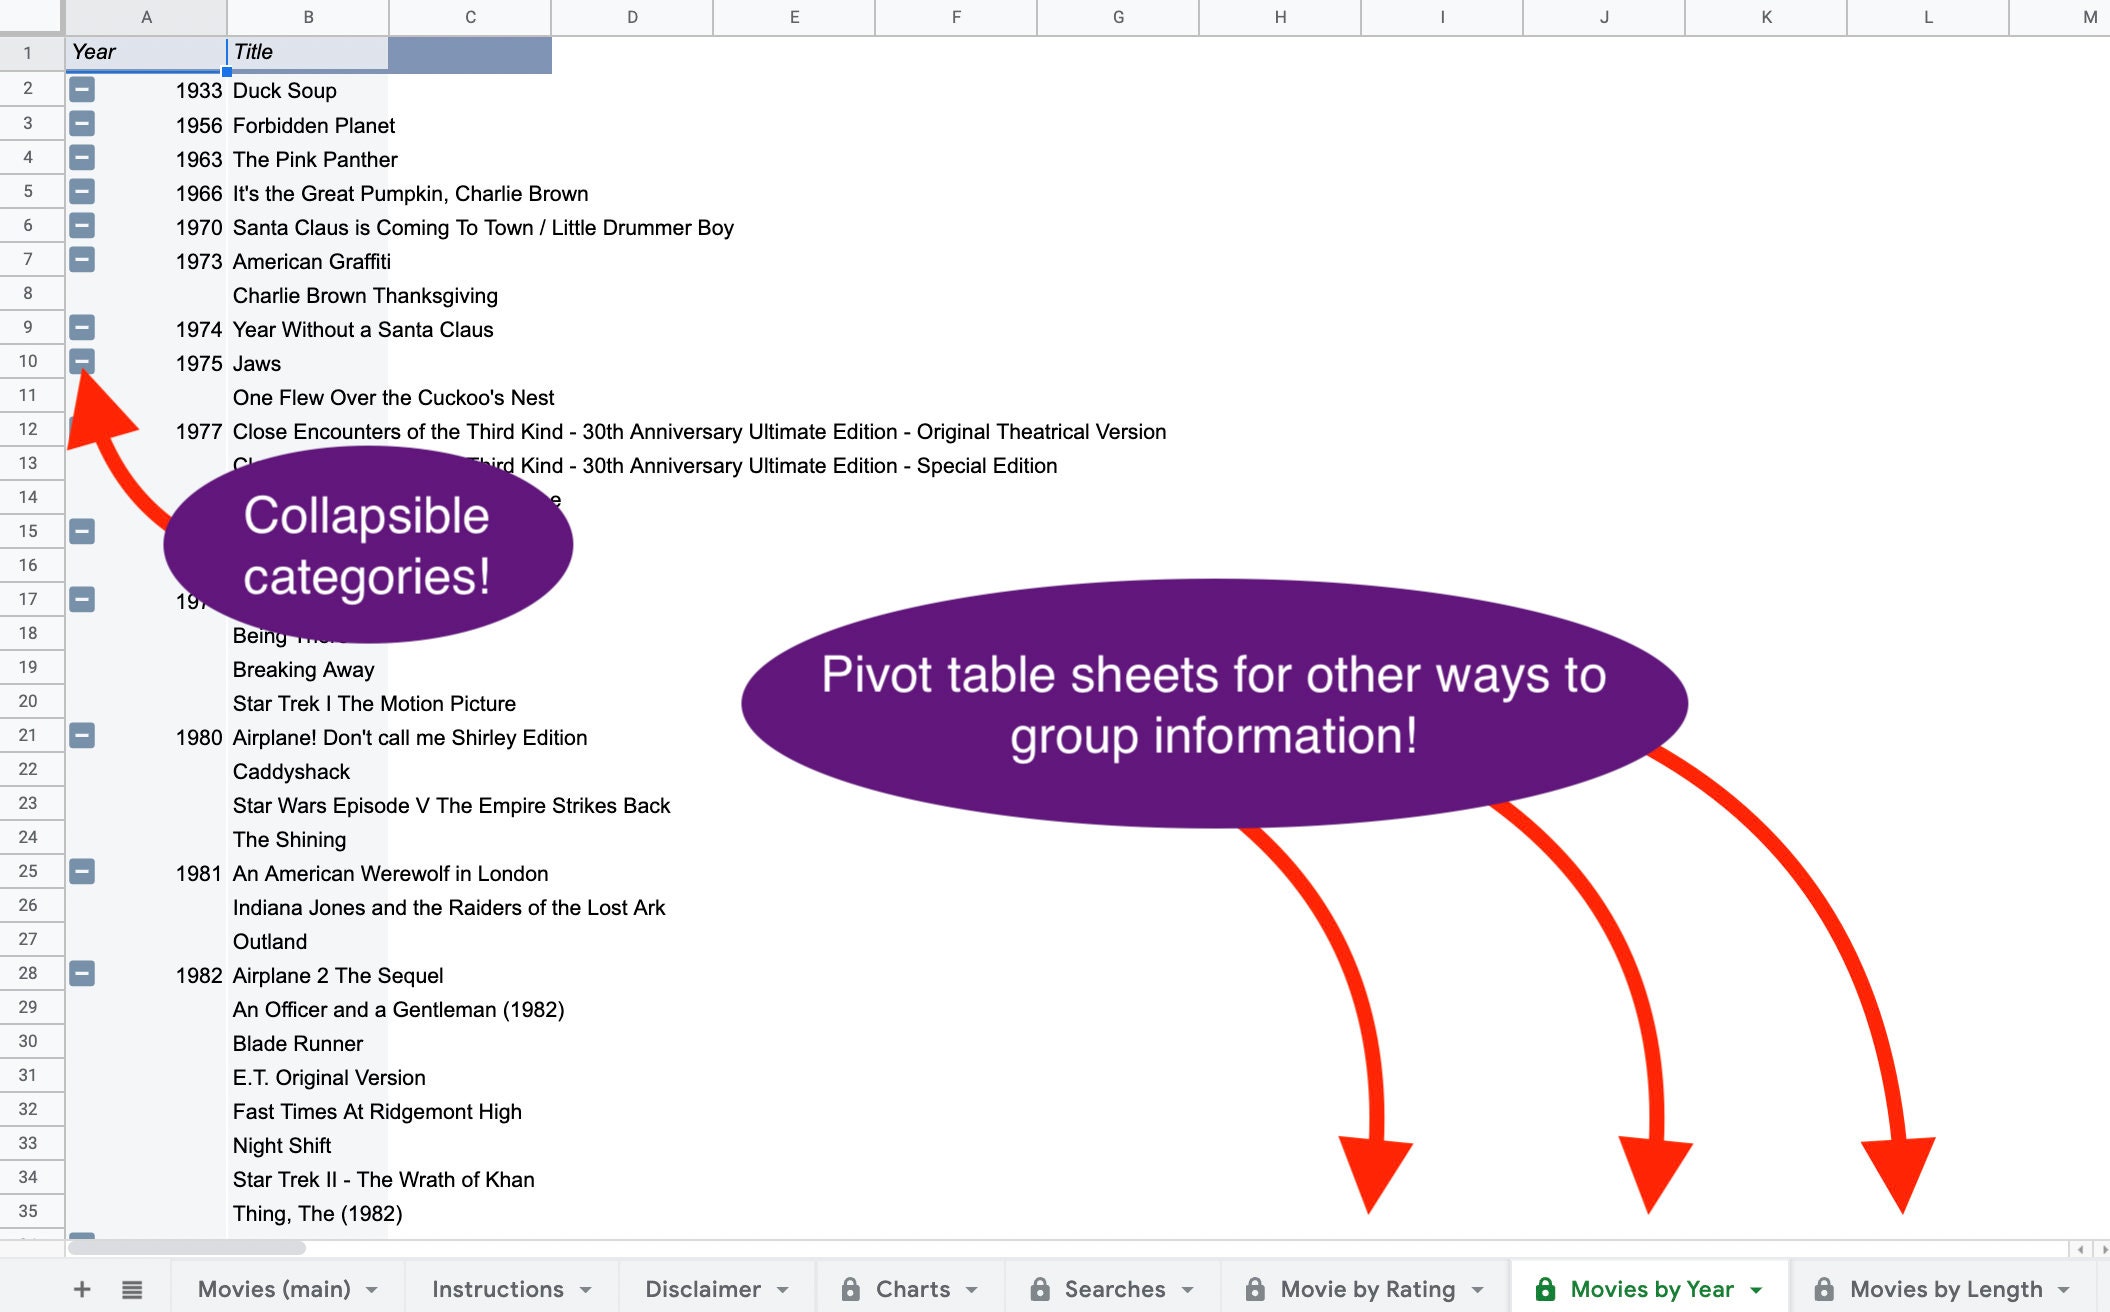2110x1312 pixels.
Task: Switch to the Disclaimer sheet tab
Action: [704, 1289]
